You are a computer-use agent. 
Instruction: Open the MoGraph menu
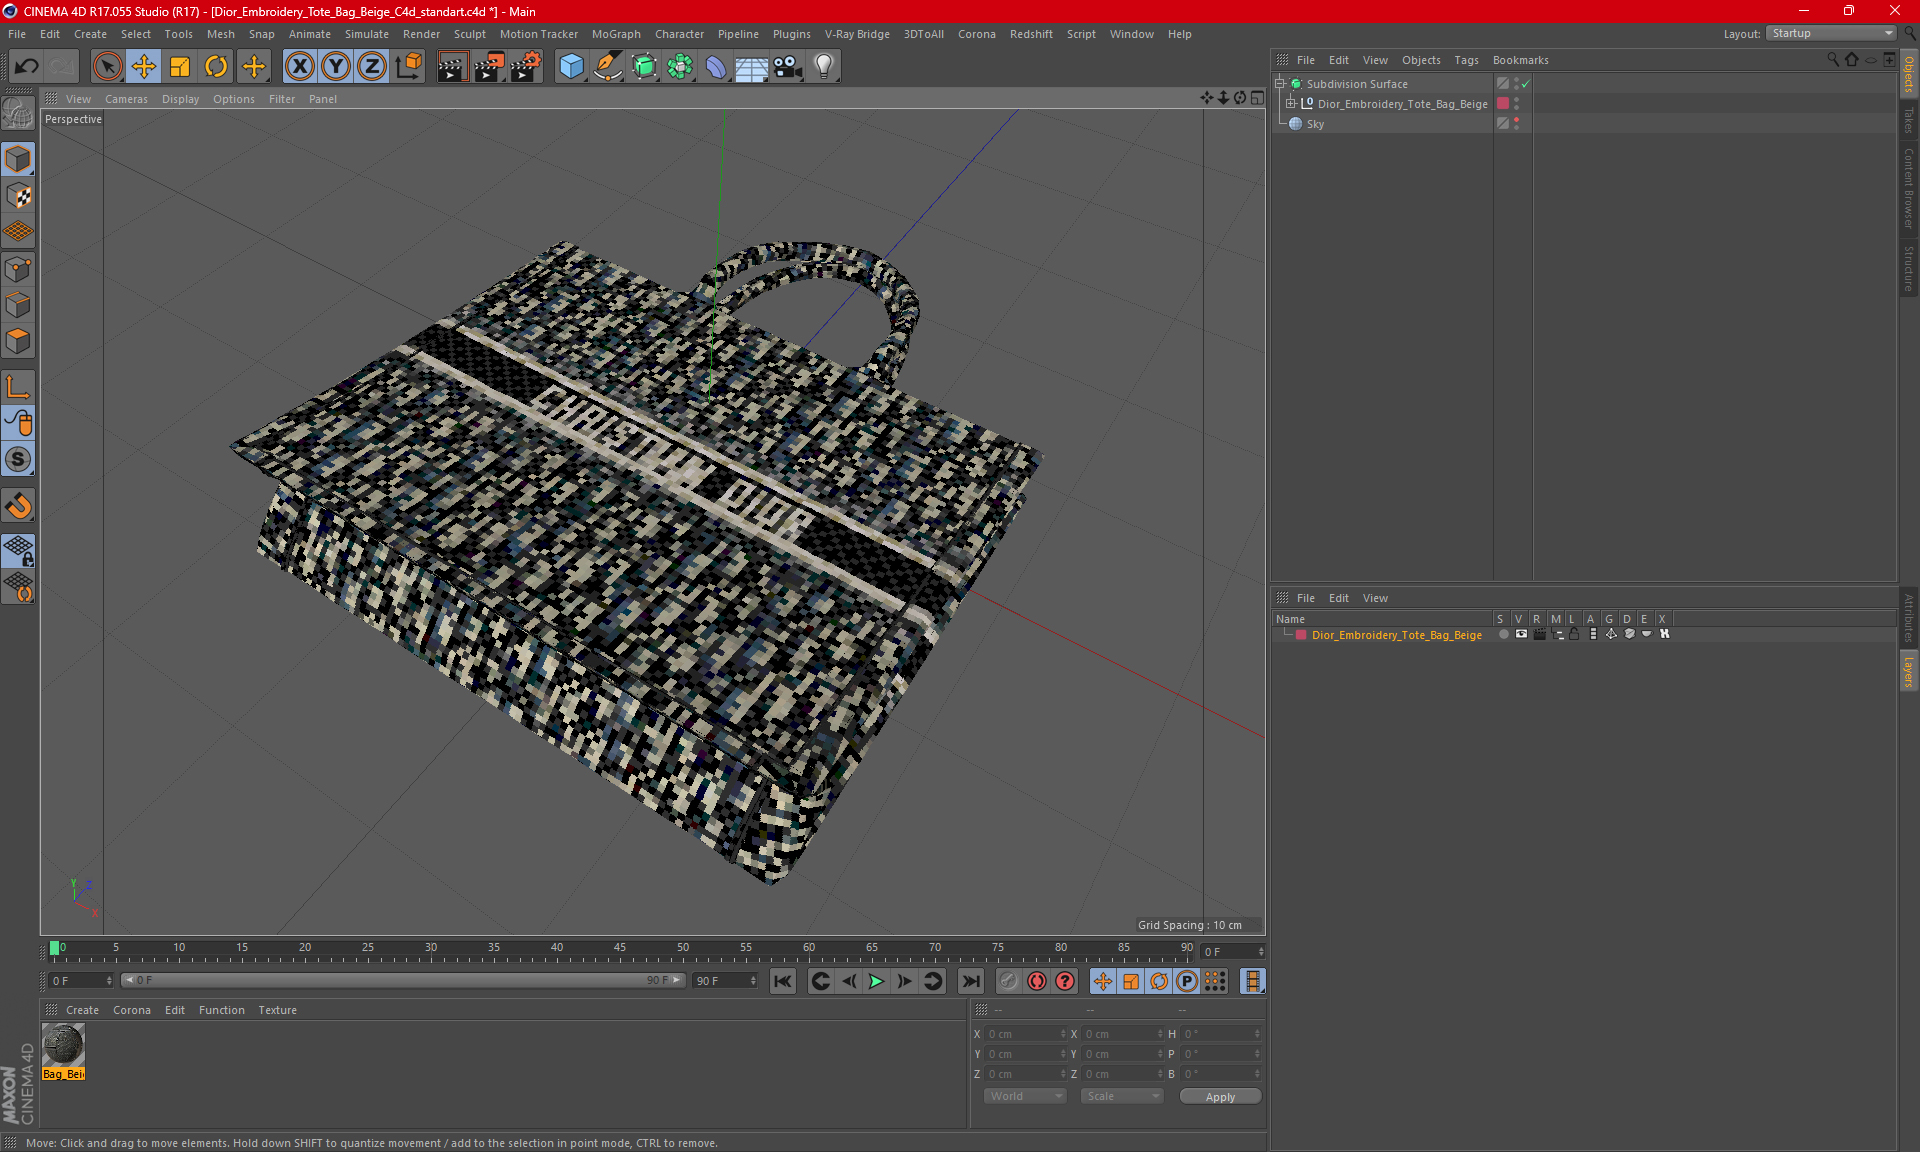(x=616, y=34)
